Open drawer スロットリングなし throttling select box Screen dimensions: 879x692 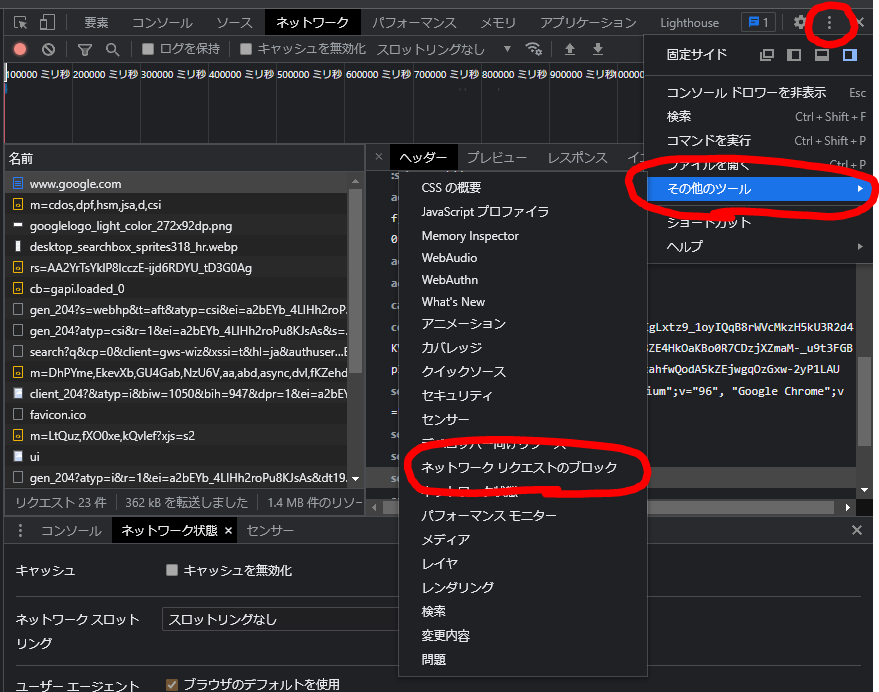pos(280,619)
